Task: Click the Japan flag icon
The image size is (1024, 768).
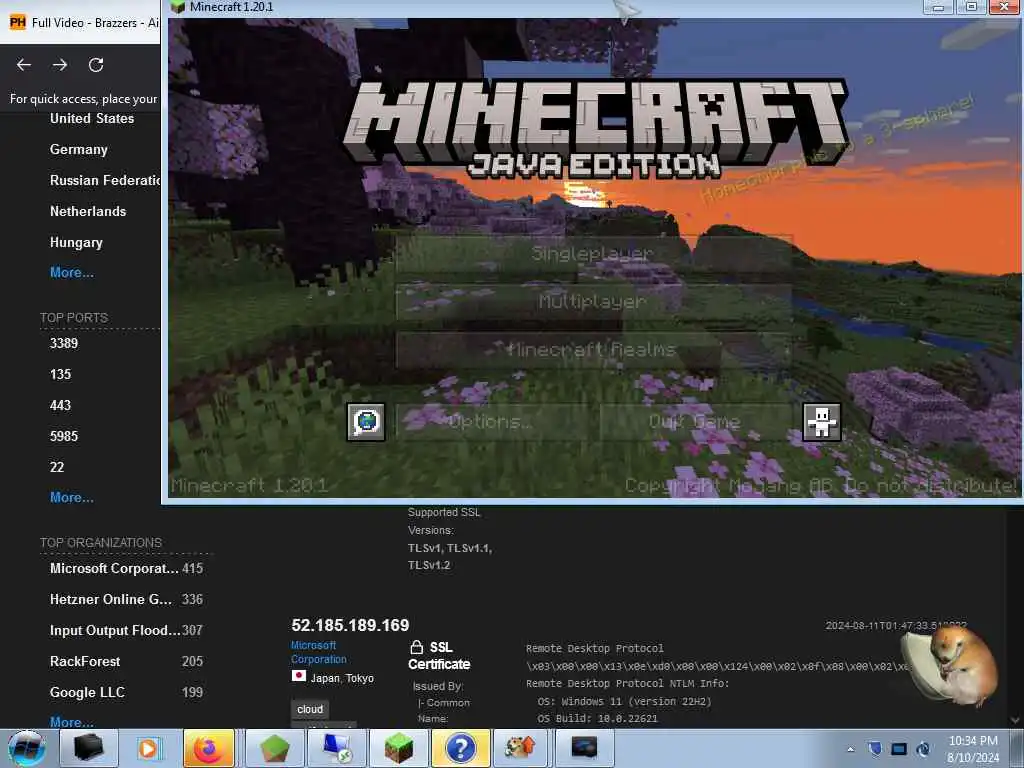Action: [298, 676]
